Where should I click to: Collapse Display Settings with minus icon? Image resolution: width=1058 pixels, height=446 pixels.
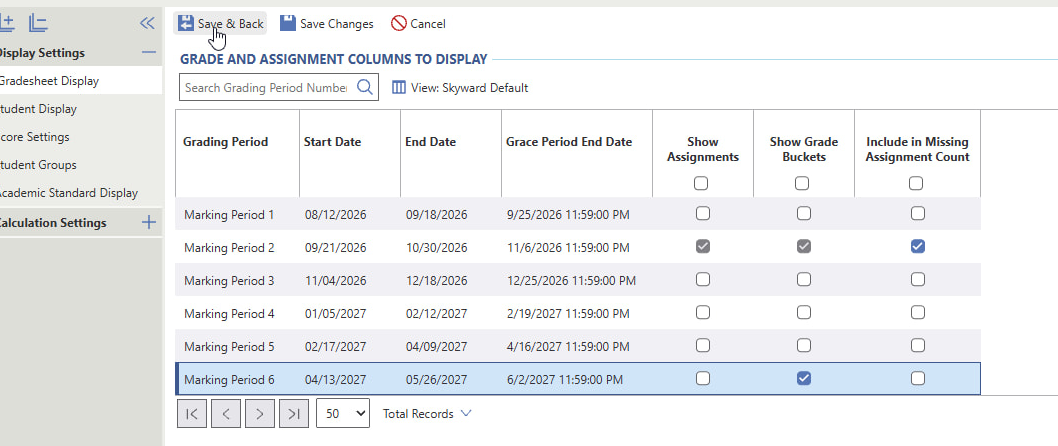coord(148,53)
